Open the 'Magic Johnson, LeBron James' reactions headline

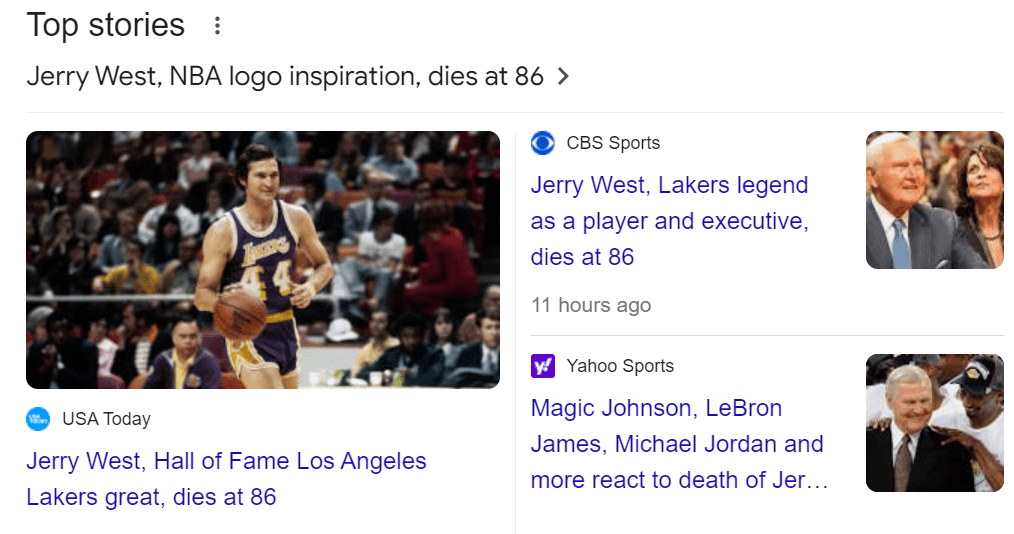click(x=677, y=444)
